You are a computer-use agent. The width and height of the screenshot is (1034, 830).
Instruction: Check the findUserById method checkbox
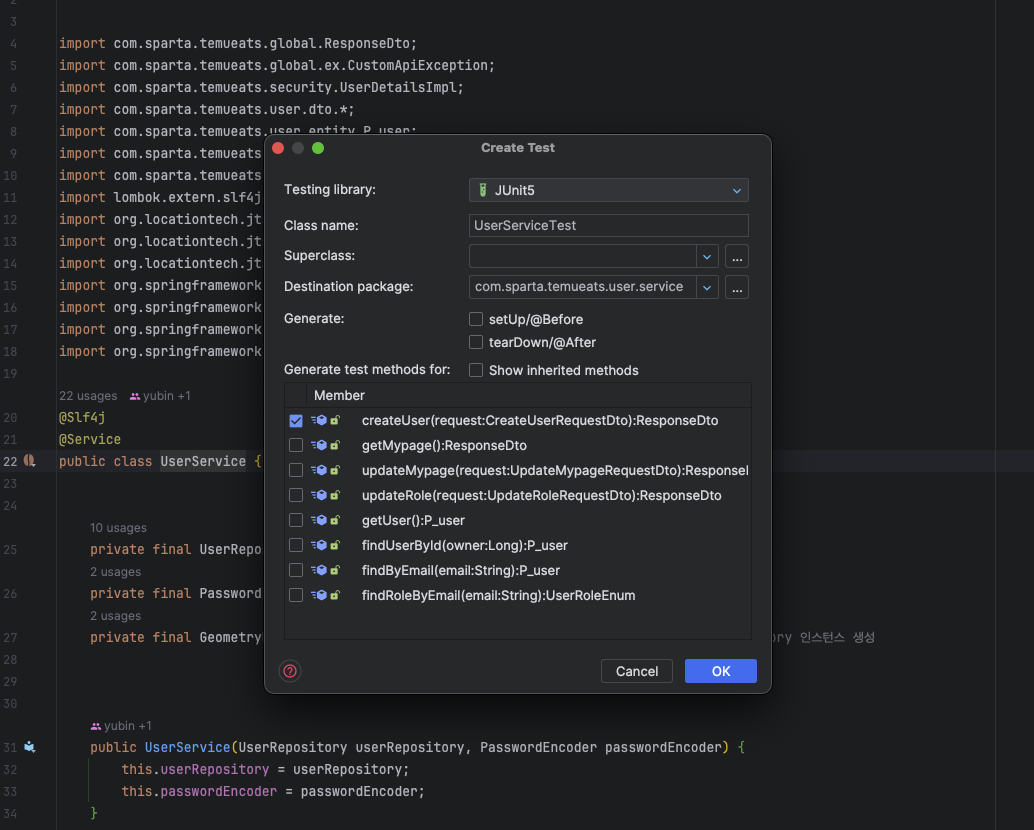[x=296, y=545]
